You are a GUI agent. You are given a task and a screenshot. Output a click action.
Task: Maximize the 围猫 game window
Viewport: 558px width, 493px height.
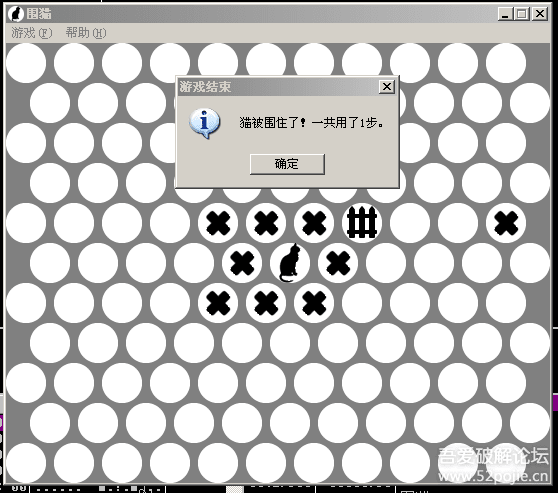pyautogui.click(x=522, y=14)
